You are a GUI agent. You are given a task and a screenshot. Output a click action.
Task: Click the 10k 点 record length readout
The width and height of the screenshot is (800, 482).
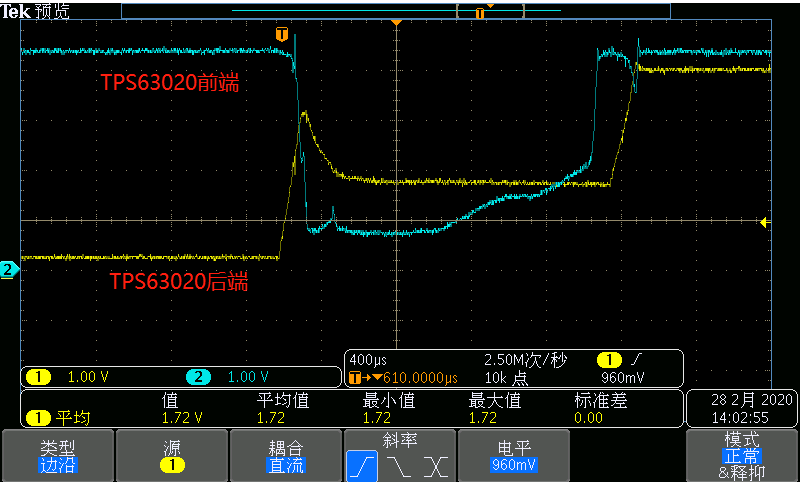[x=506, y=378]
